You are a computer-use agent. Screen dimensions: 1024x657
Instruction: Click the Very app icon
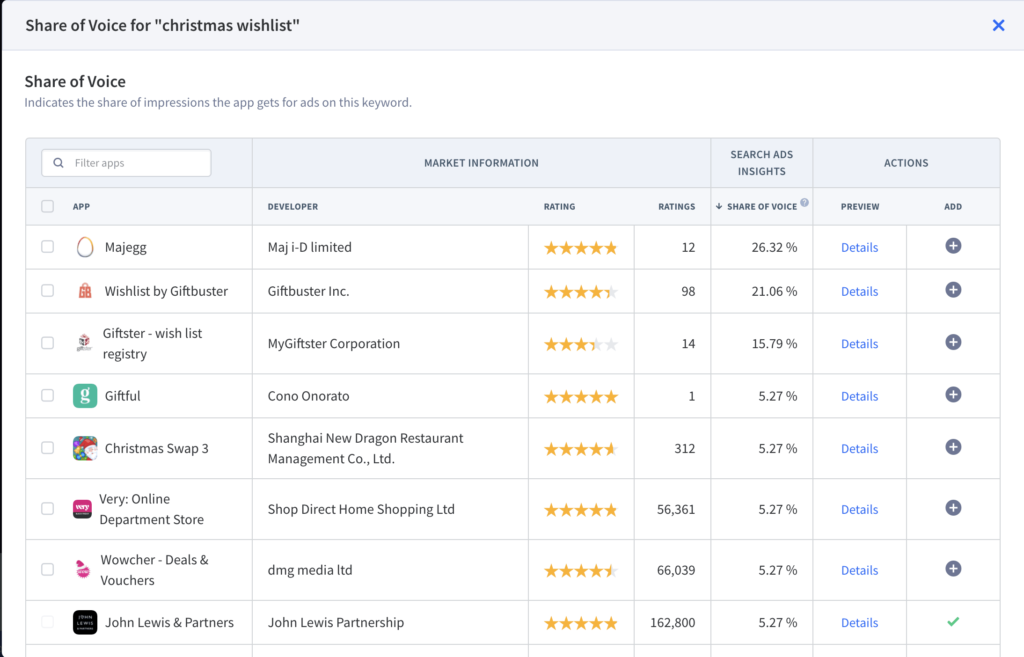pyautogui.click(x=82, y=509)
